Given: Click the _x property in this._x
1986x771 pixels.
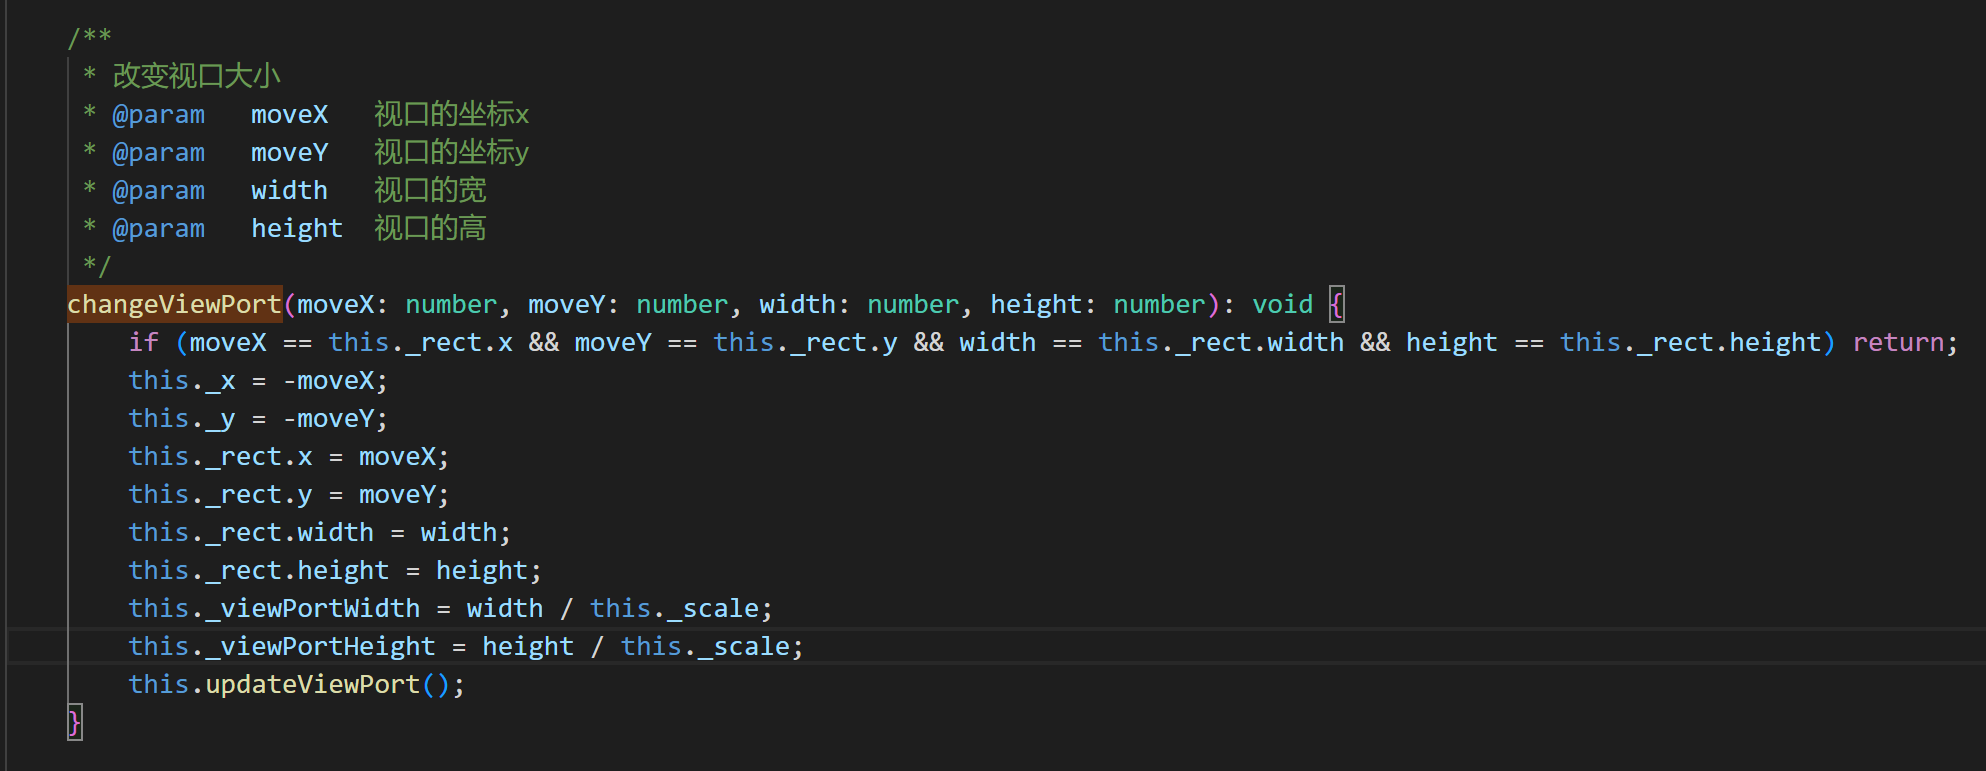Looking at the screenshot, I should [220, 380].
